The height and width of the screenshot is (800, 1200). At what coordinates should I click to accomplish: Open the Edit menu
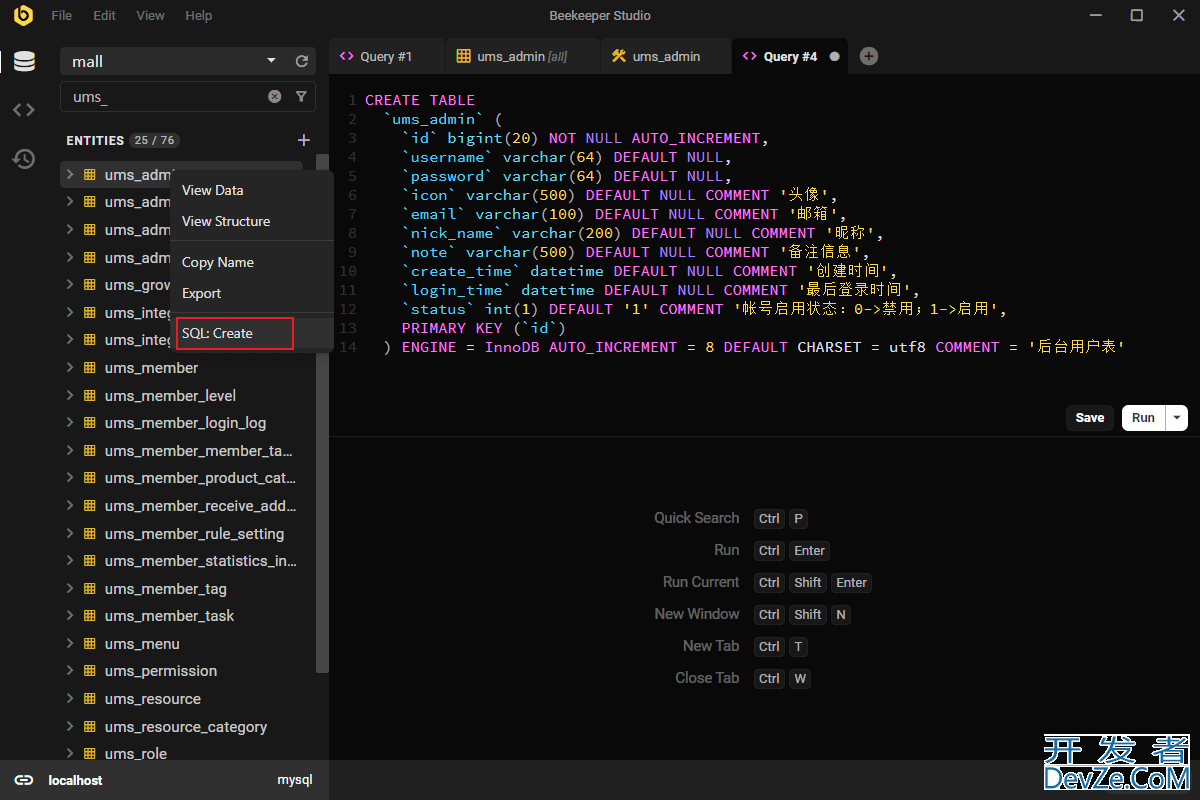[104, 16]
